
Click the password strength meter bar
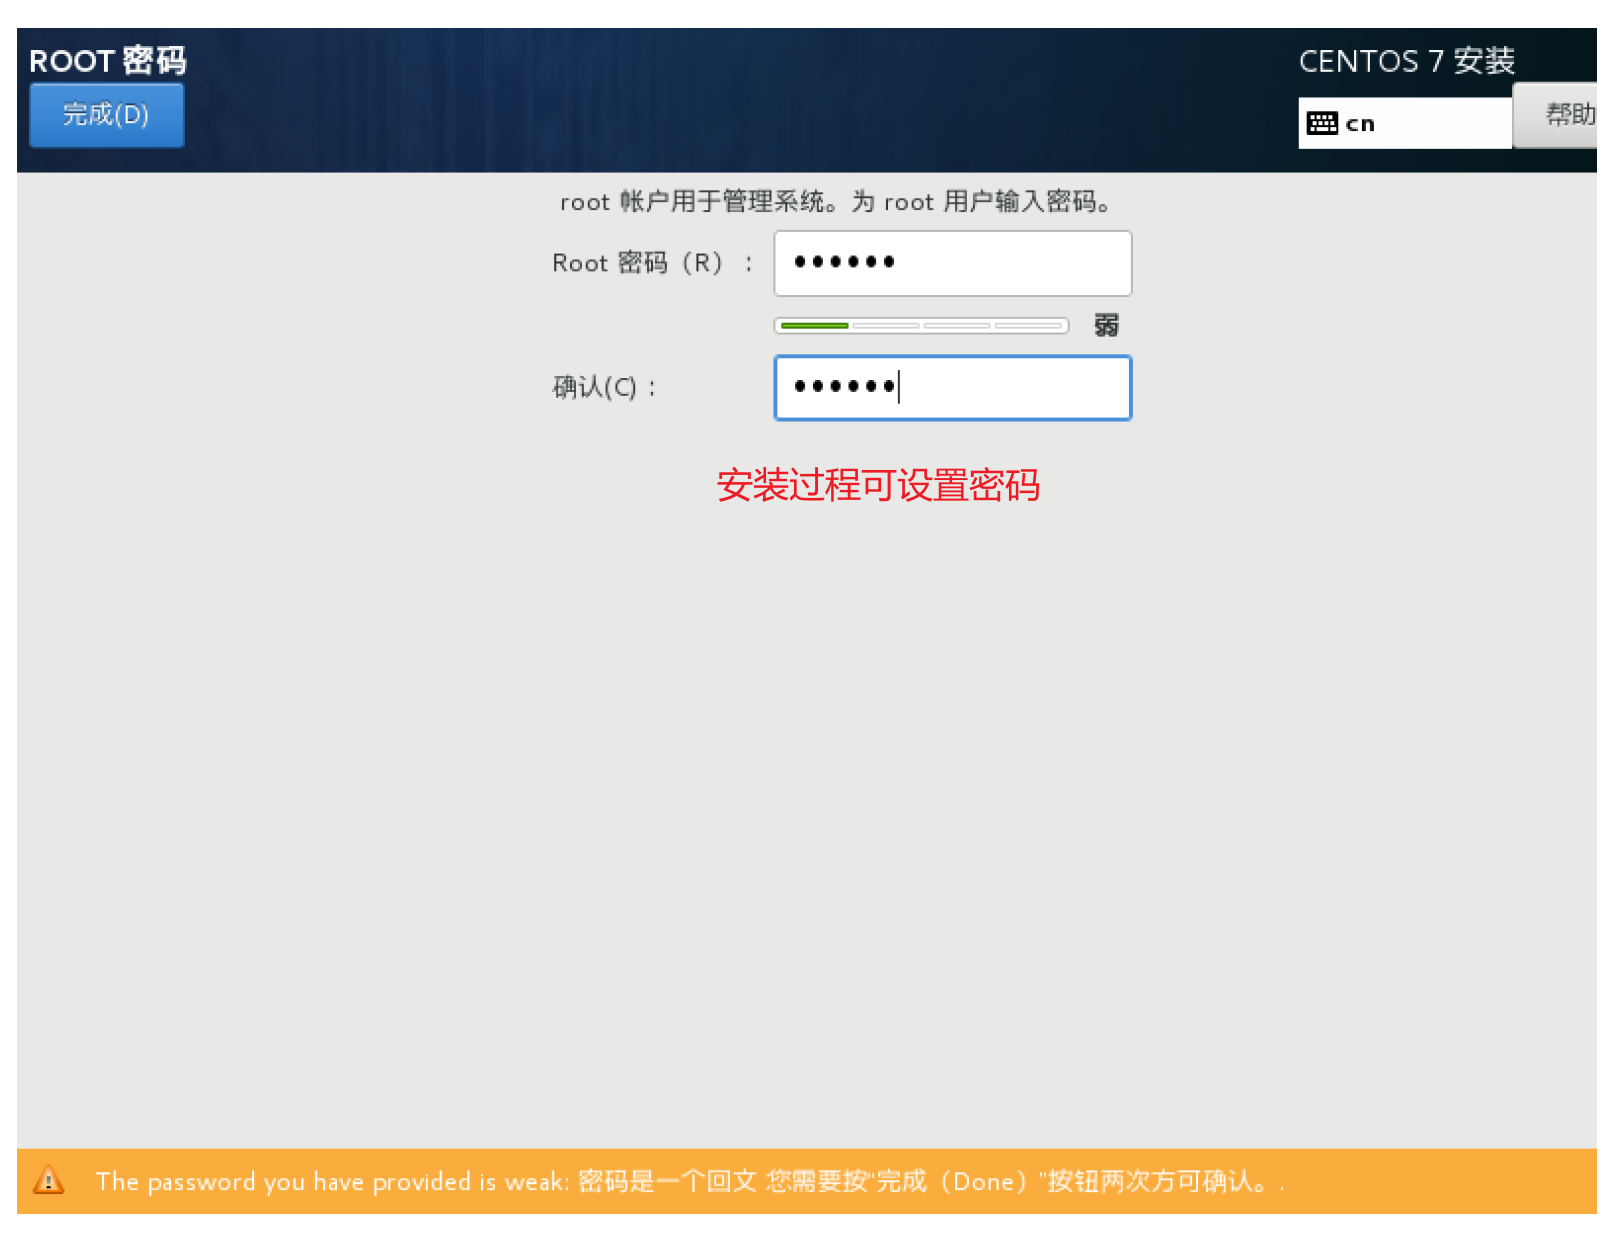pos(921,326)
